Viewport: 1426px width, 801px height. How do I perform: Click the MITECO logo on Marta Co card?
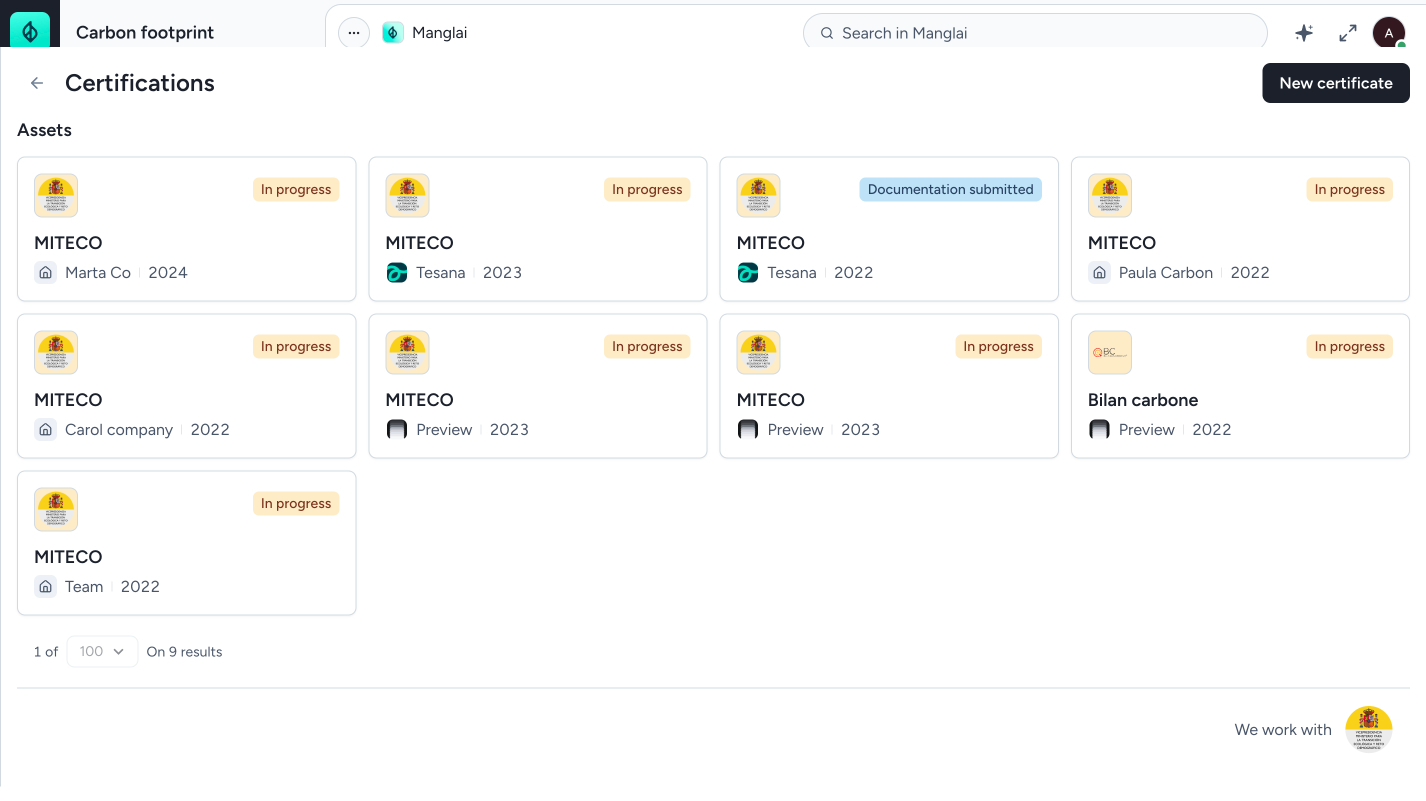pos(56,196)
